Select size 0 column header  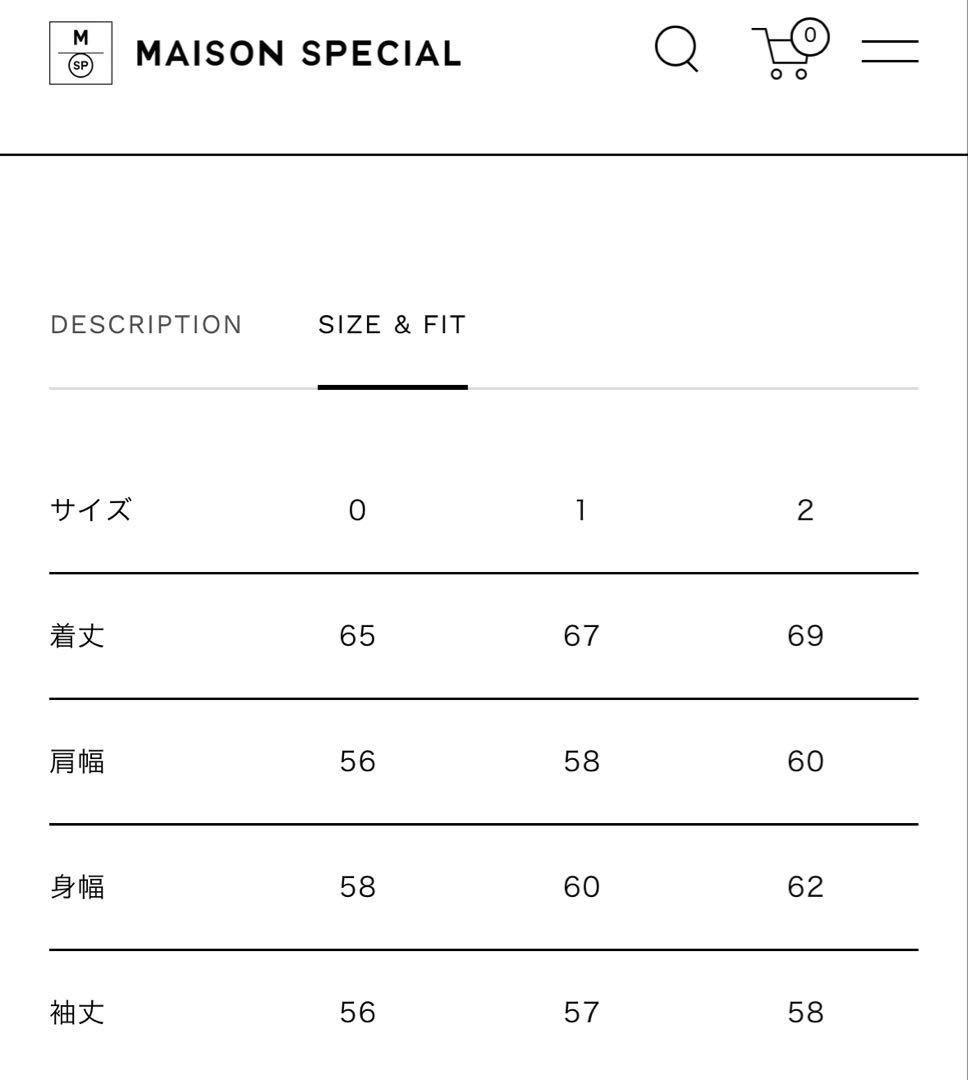(356, 510)
